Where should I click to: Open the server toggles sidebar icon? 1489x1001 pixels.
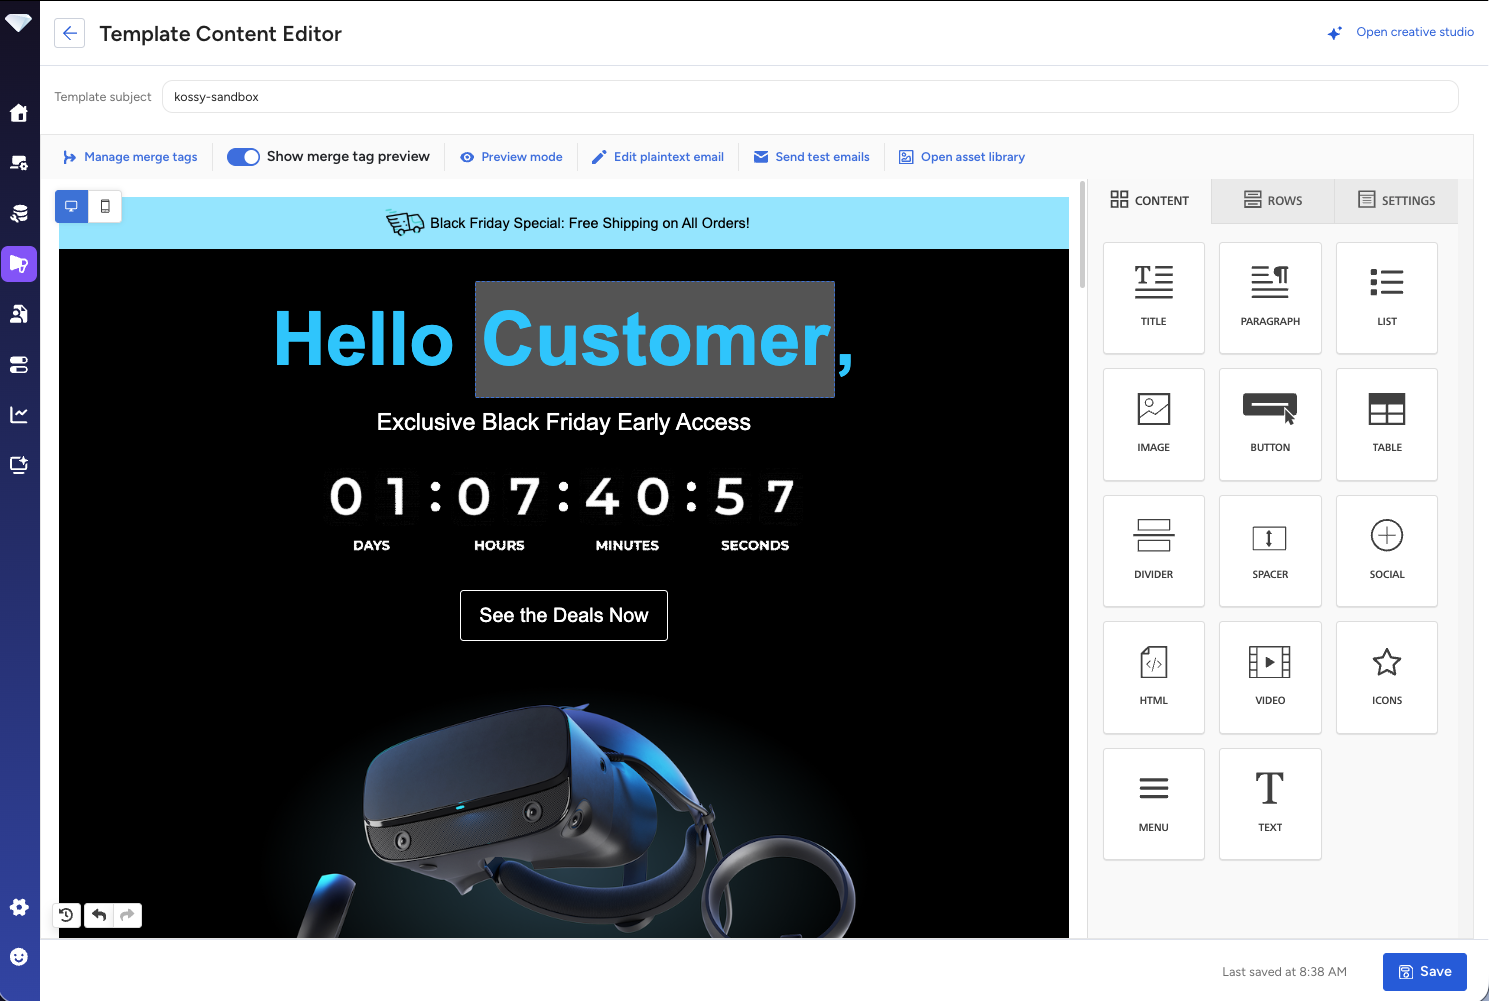click(19, 364)
